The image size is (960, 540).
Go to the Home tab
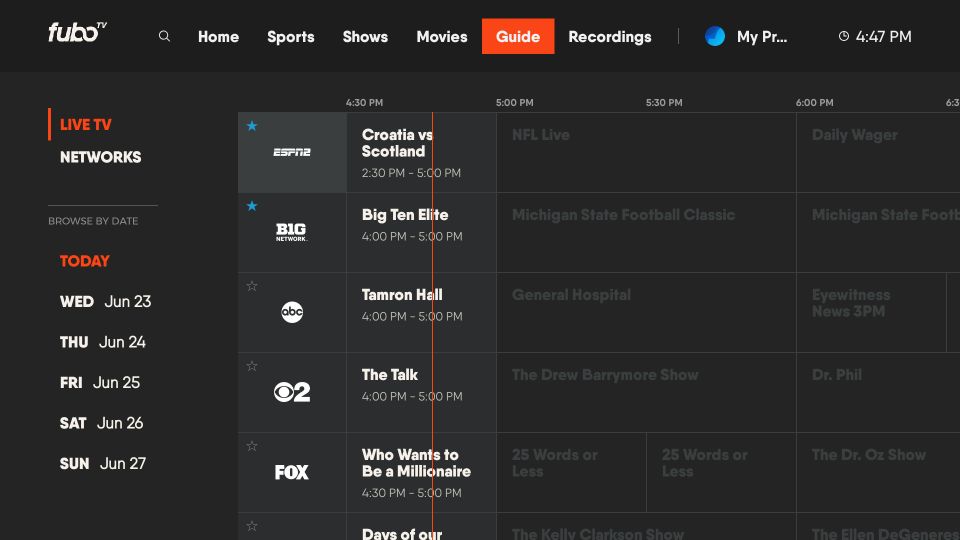[x=218, y=37]
